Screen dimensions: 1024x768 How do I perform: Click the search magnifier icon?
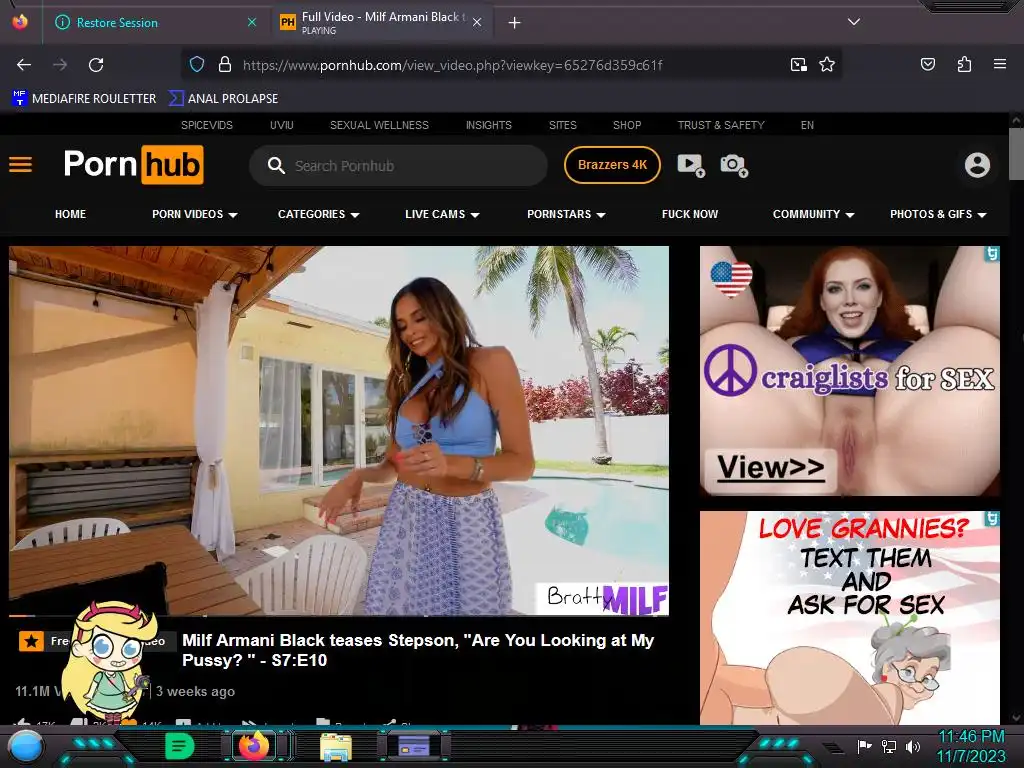276,165
